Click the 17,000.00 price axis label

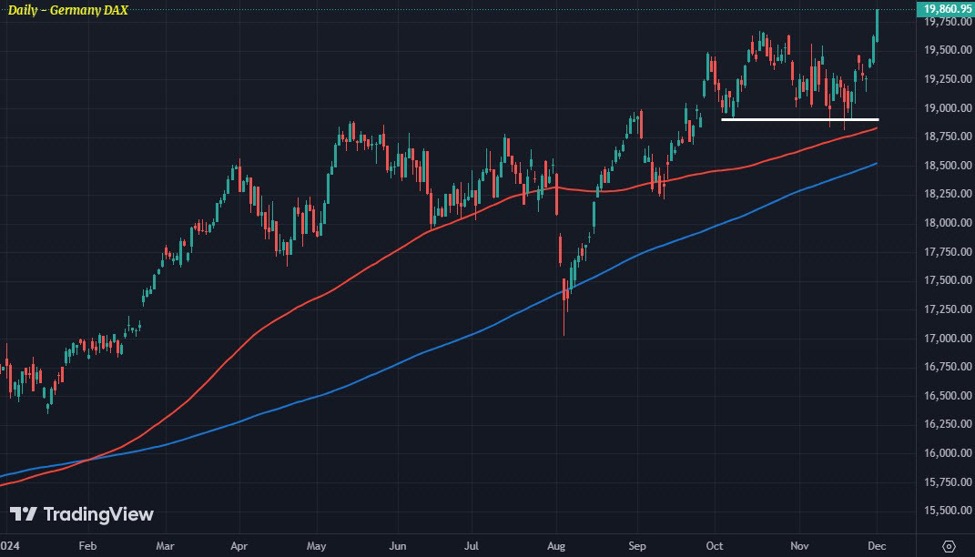coord(948,338)
